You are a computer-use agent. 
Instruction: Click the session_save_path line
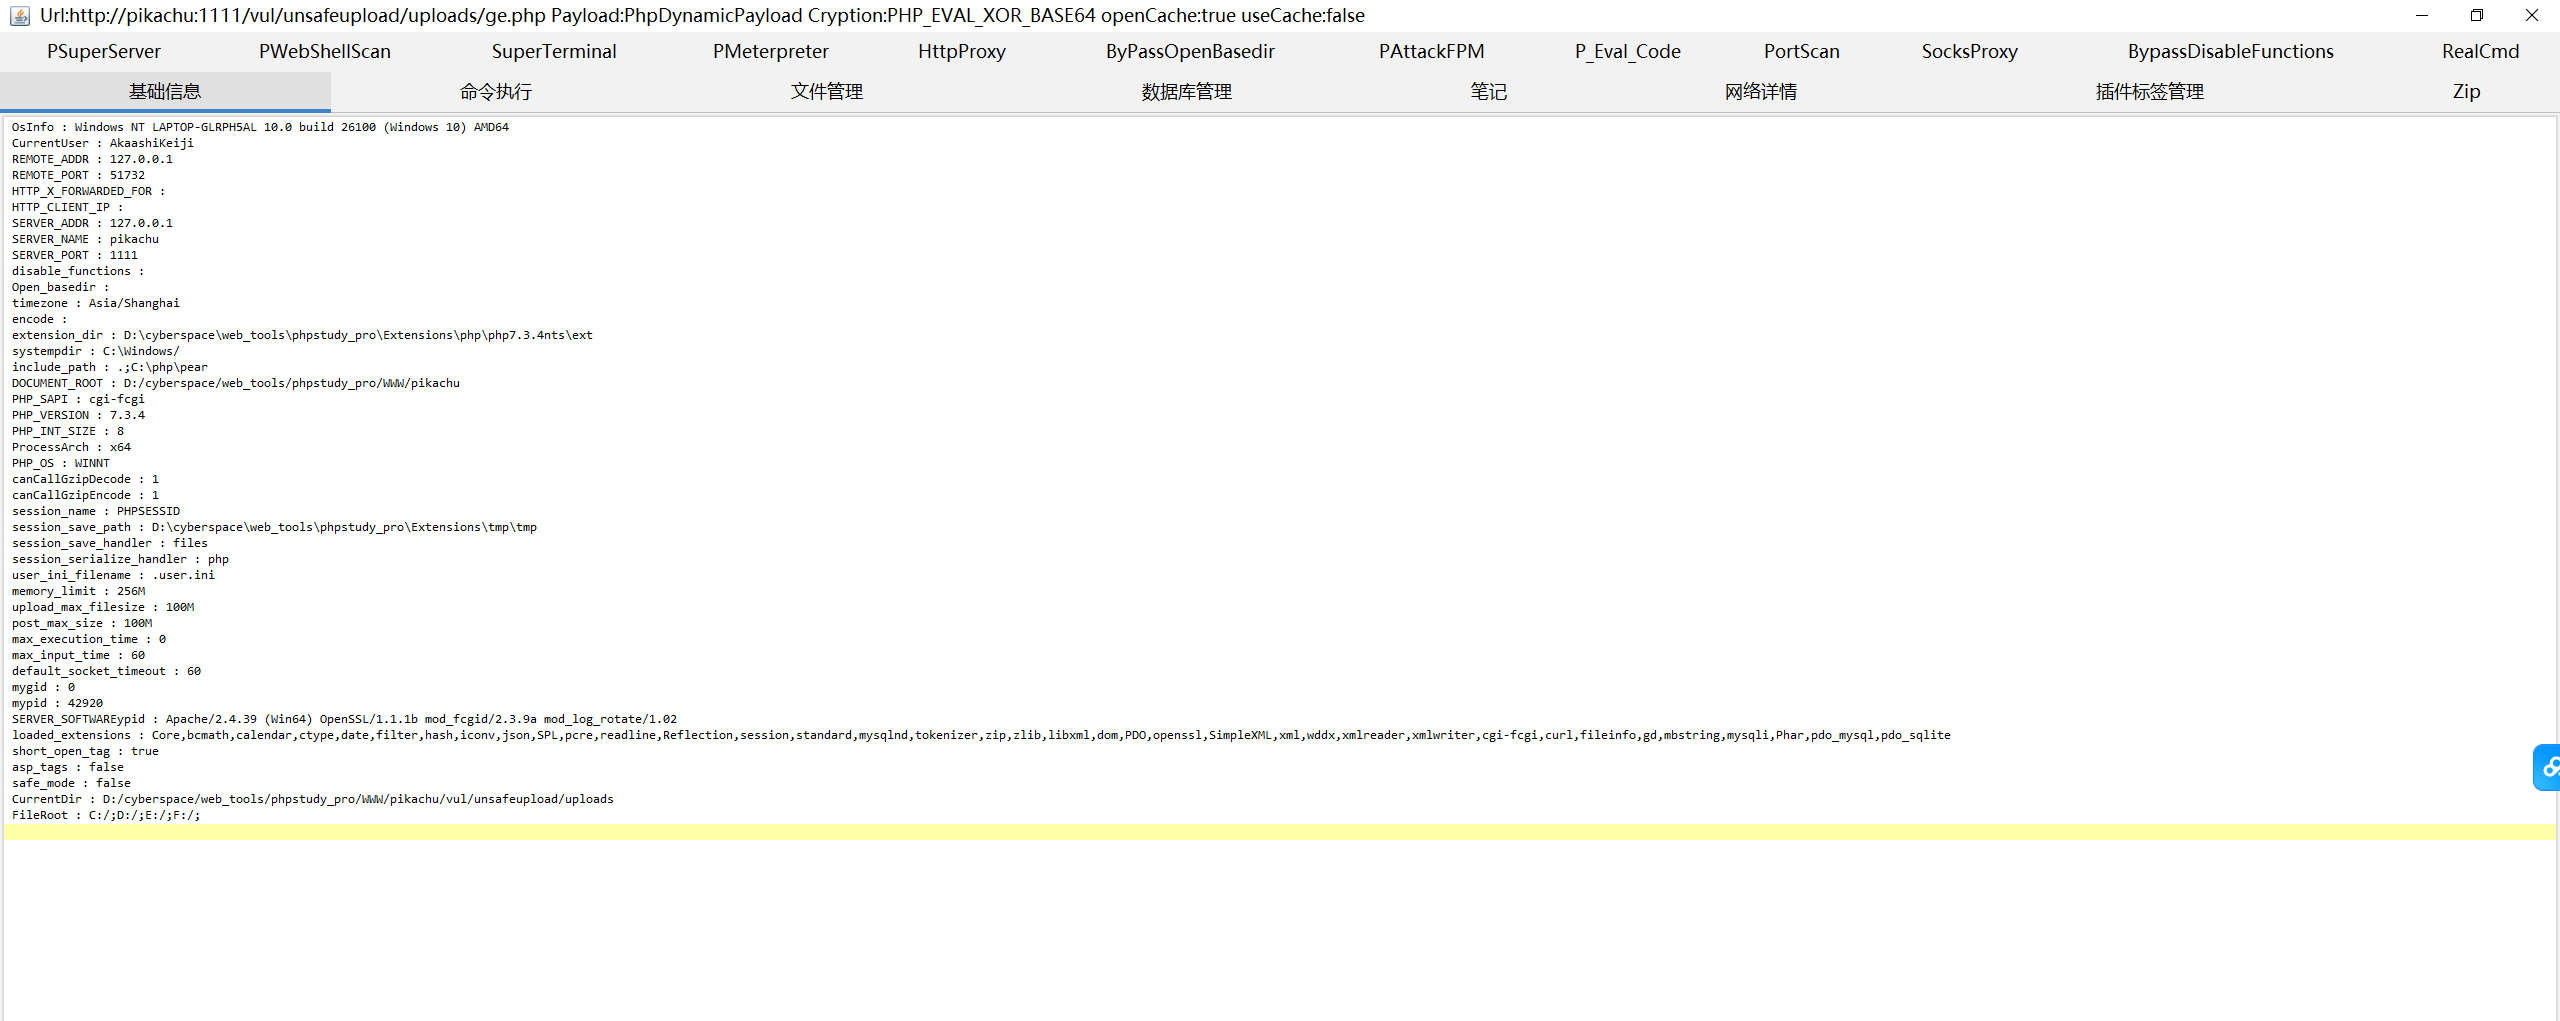(274, 527)
